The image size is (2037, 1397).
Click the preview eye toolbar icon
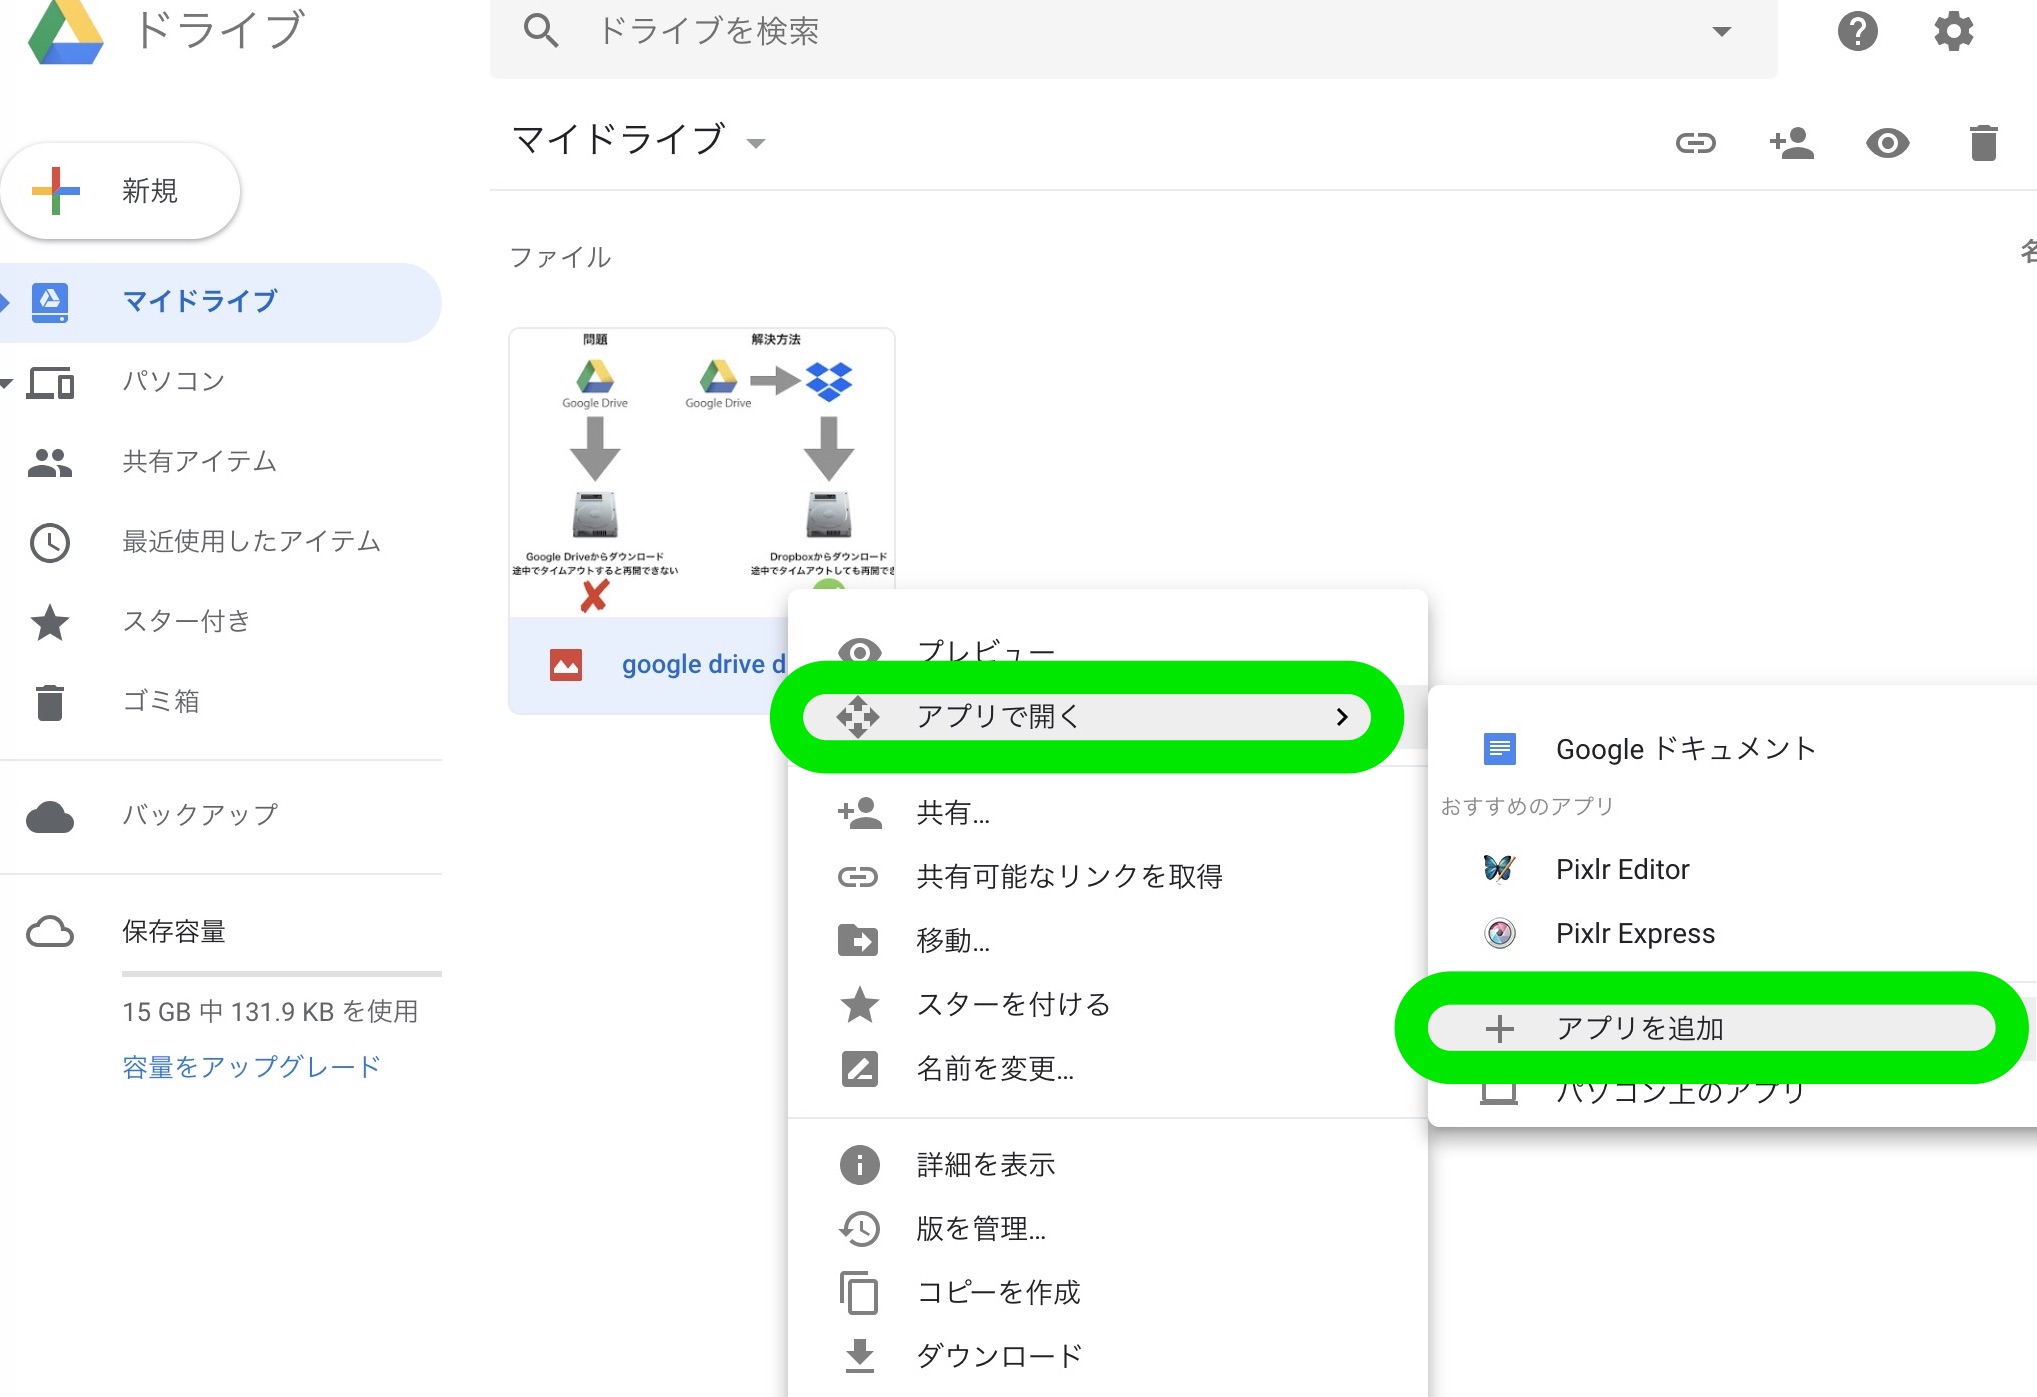(1887, 144)
